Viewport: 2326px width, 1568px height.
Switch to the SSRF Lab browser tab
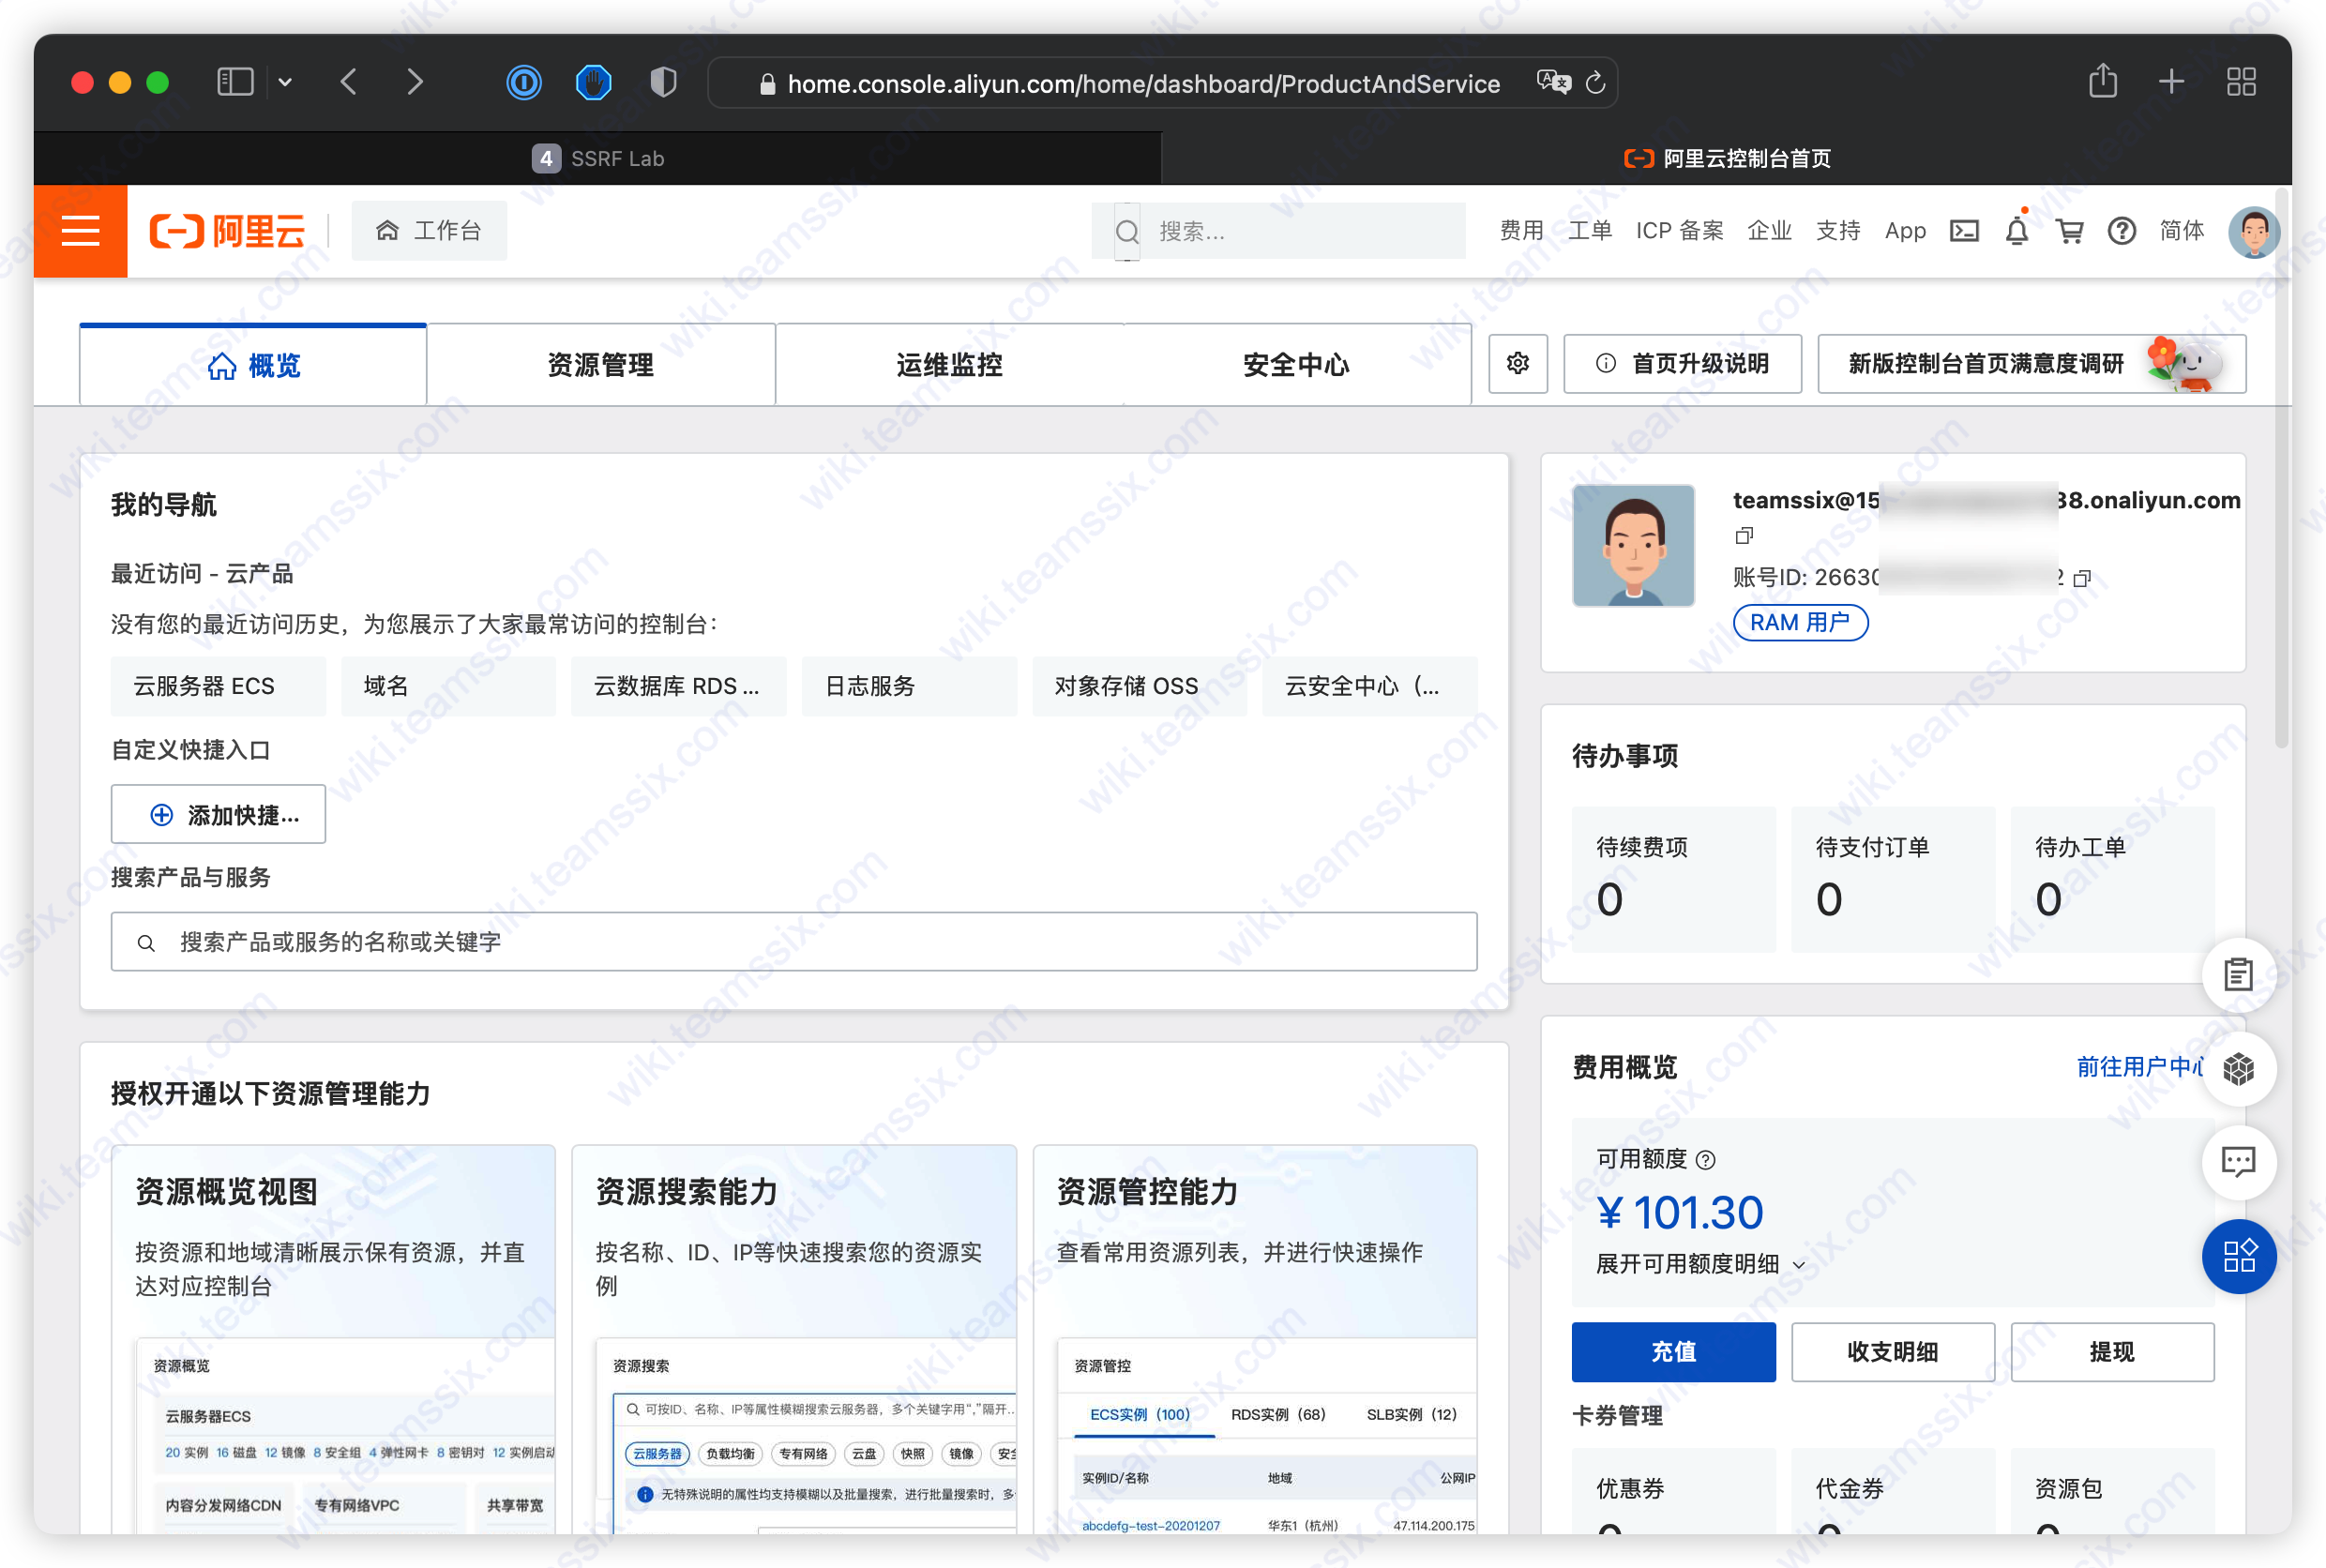598,158
